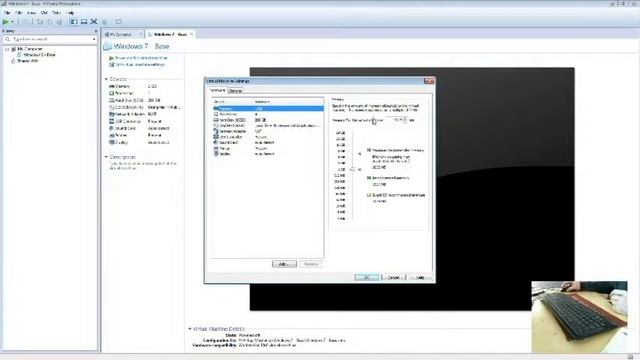Click Cancel in the settings dialog
640x360 pixels.
tap(393, 277)
